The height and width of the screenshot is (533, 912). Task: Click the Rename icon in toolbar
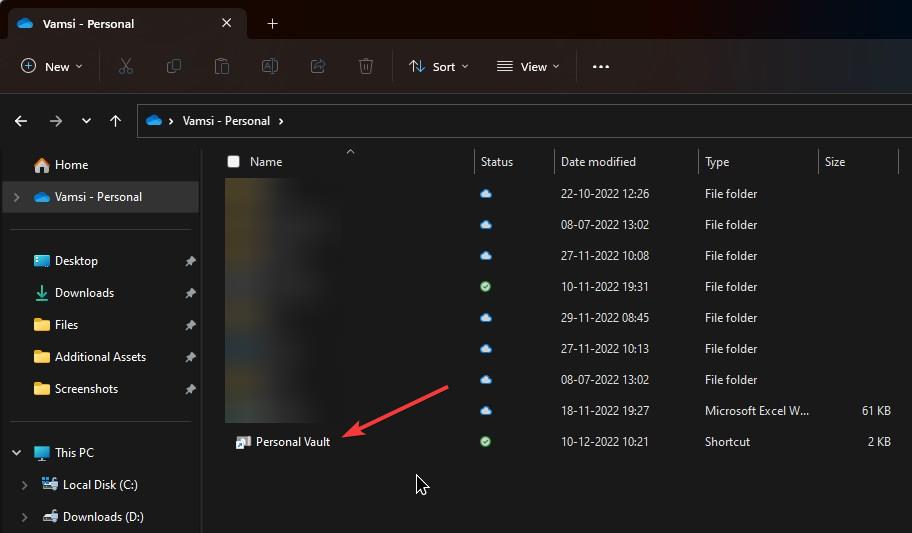click(x=270, y=66)
